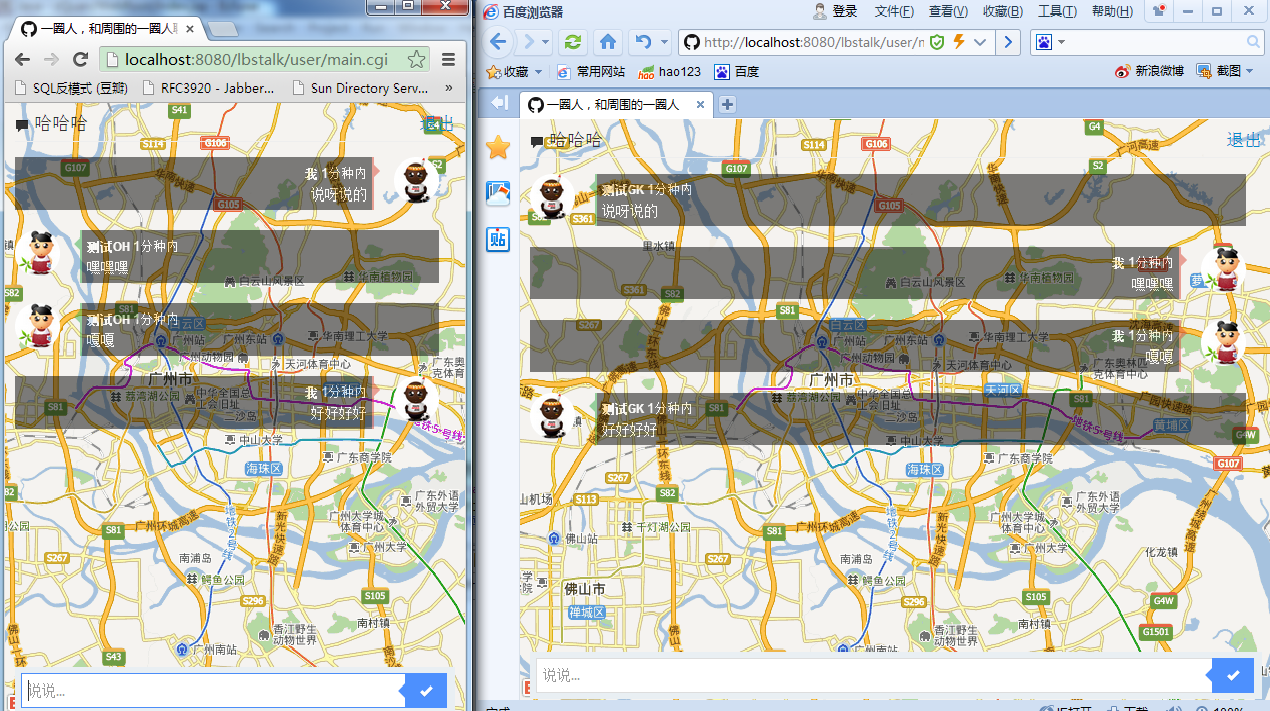Click the 说说 message input in Chrome

tap(212, 690)
